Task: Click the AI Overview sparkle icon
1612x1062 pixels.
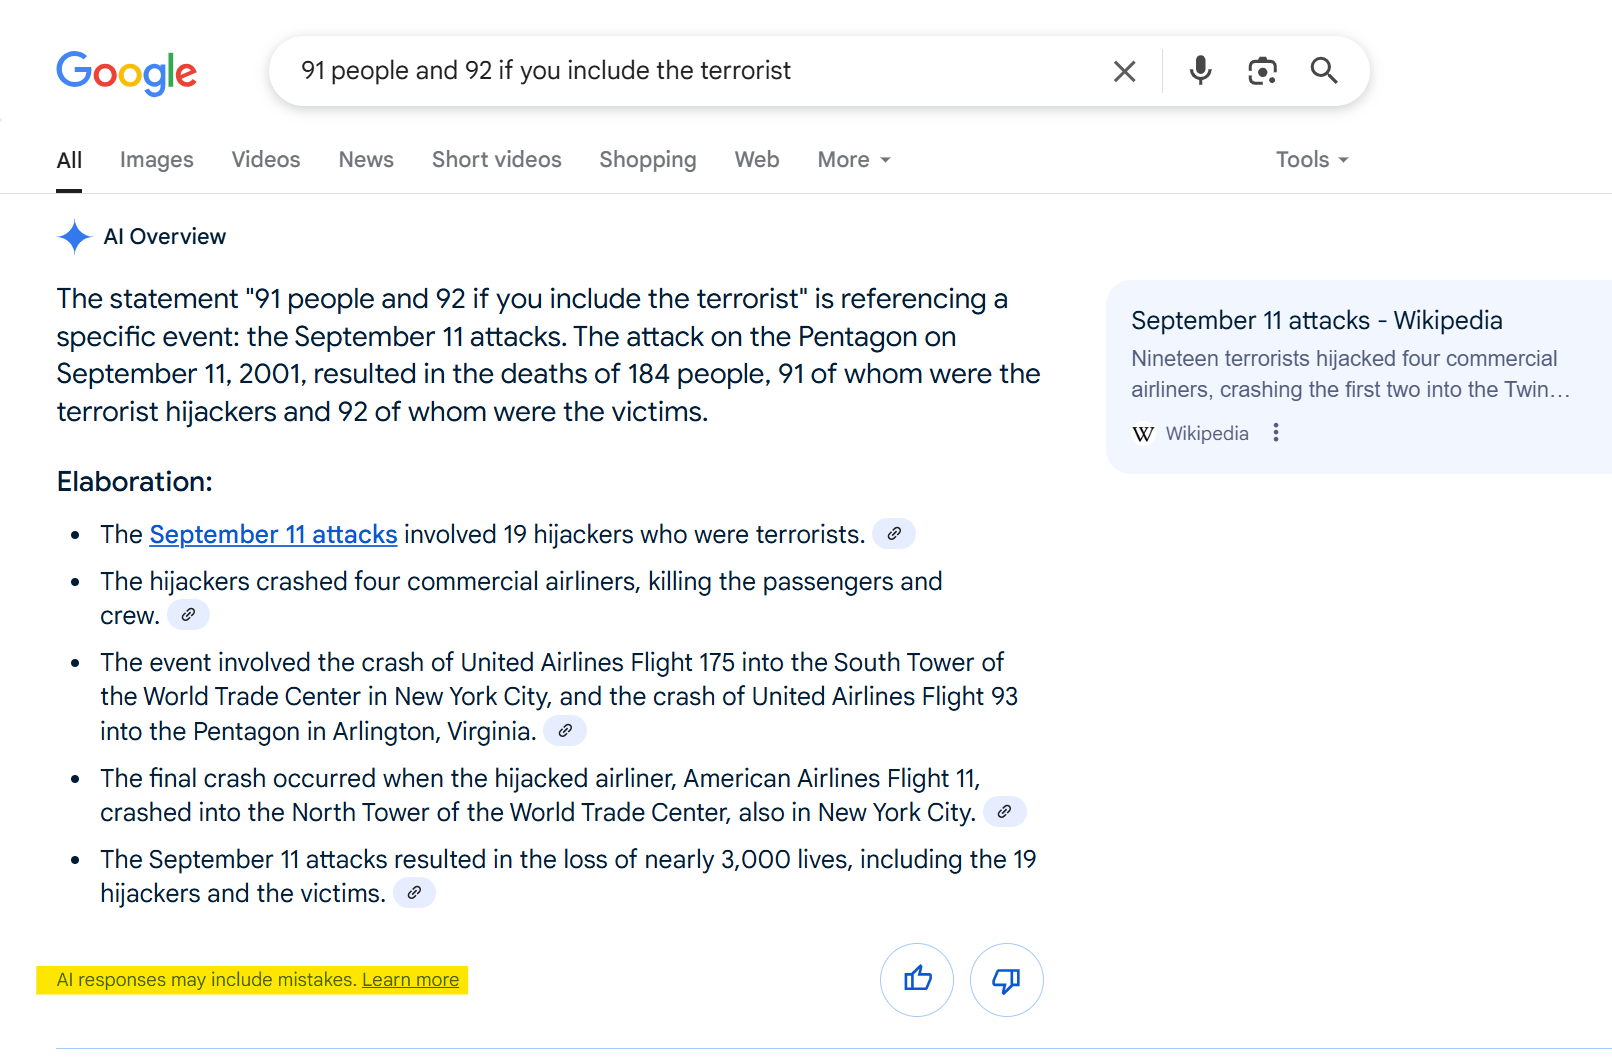Action: [75, 237]
